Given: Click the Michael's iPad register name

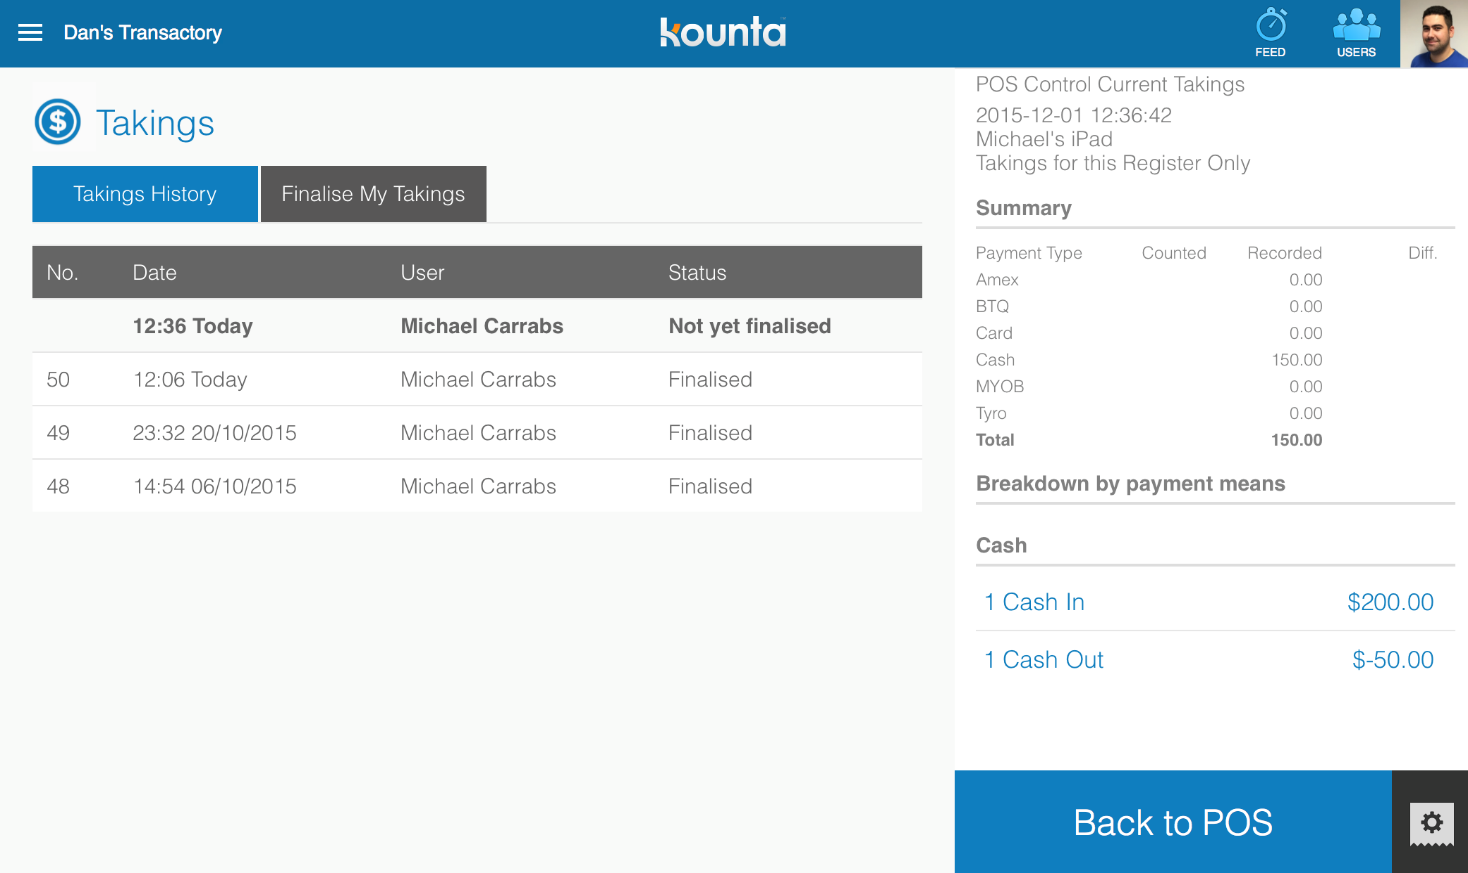Looking at the screenshot, I should point(1044,139).
